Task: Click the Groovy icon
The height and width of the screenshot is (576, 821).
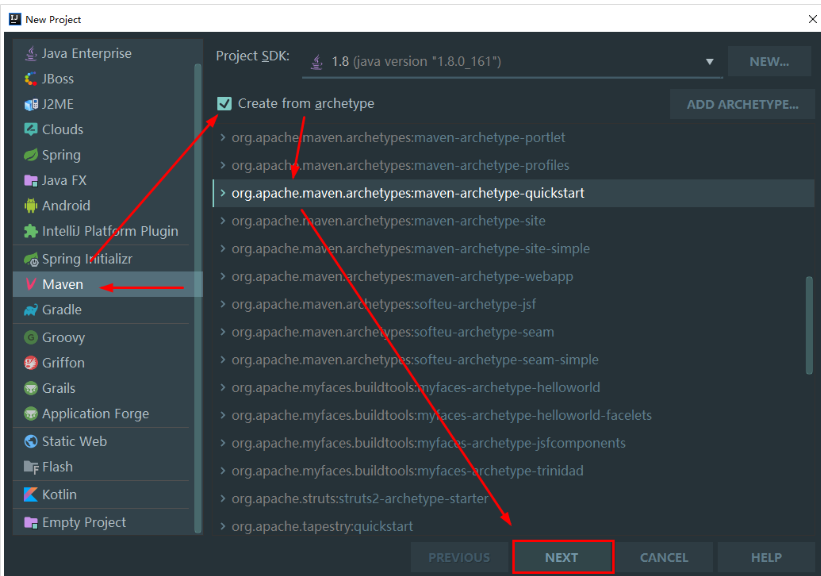Action: pyautogui.click(x=31, y=337)
